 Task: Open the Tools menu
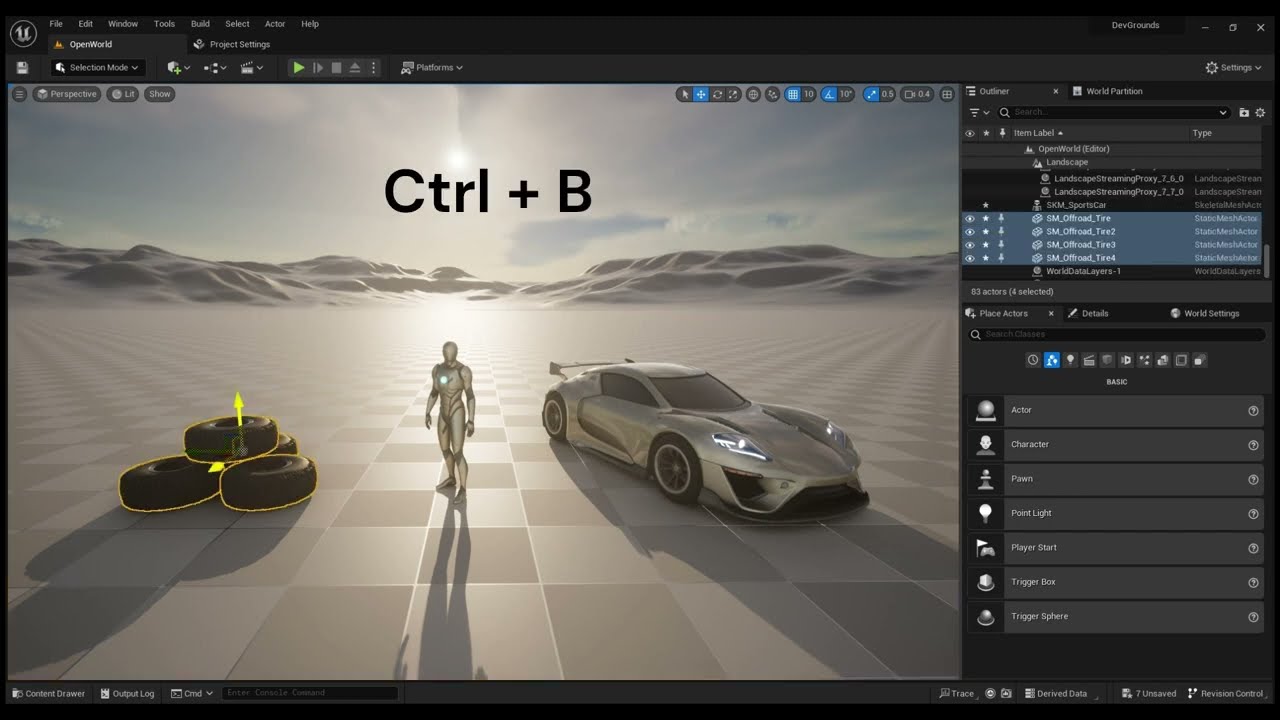[x=165, y=24]
